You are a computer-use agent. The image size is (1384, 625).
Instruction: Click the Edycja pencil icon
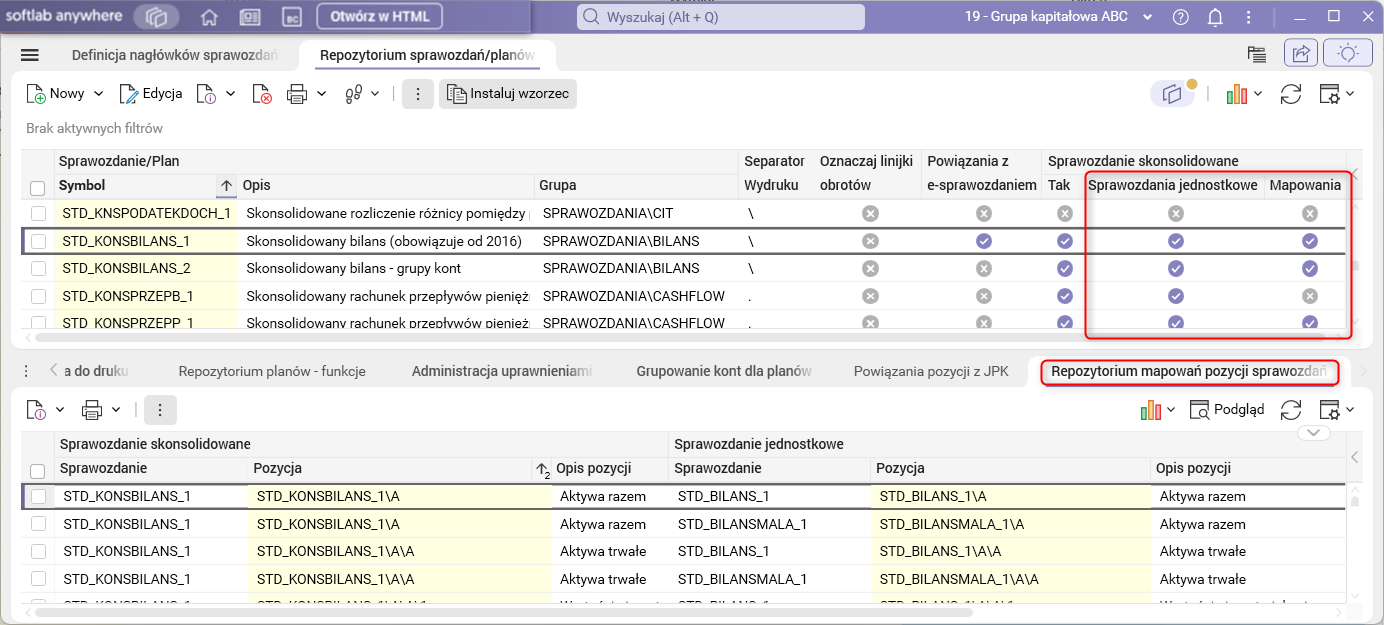pyautogui.click(x=129, y=94)
